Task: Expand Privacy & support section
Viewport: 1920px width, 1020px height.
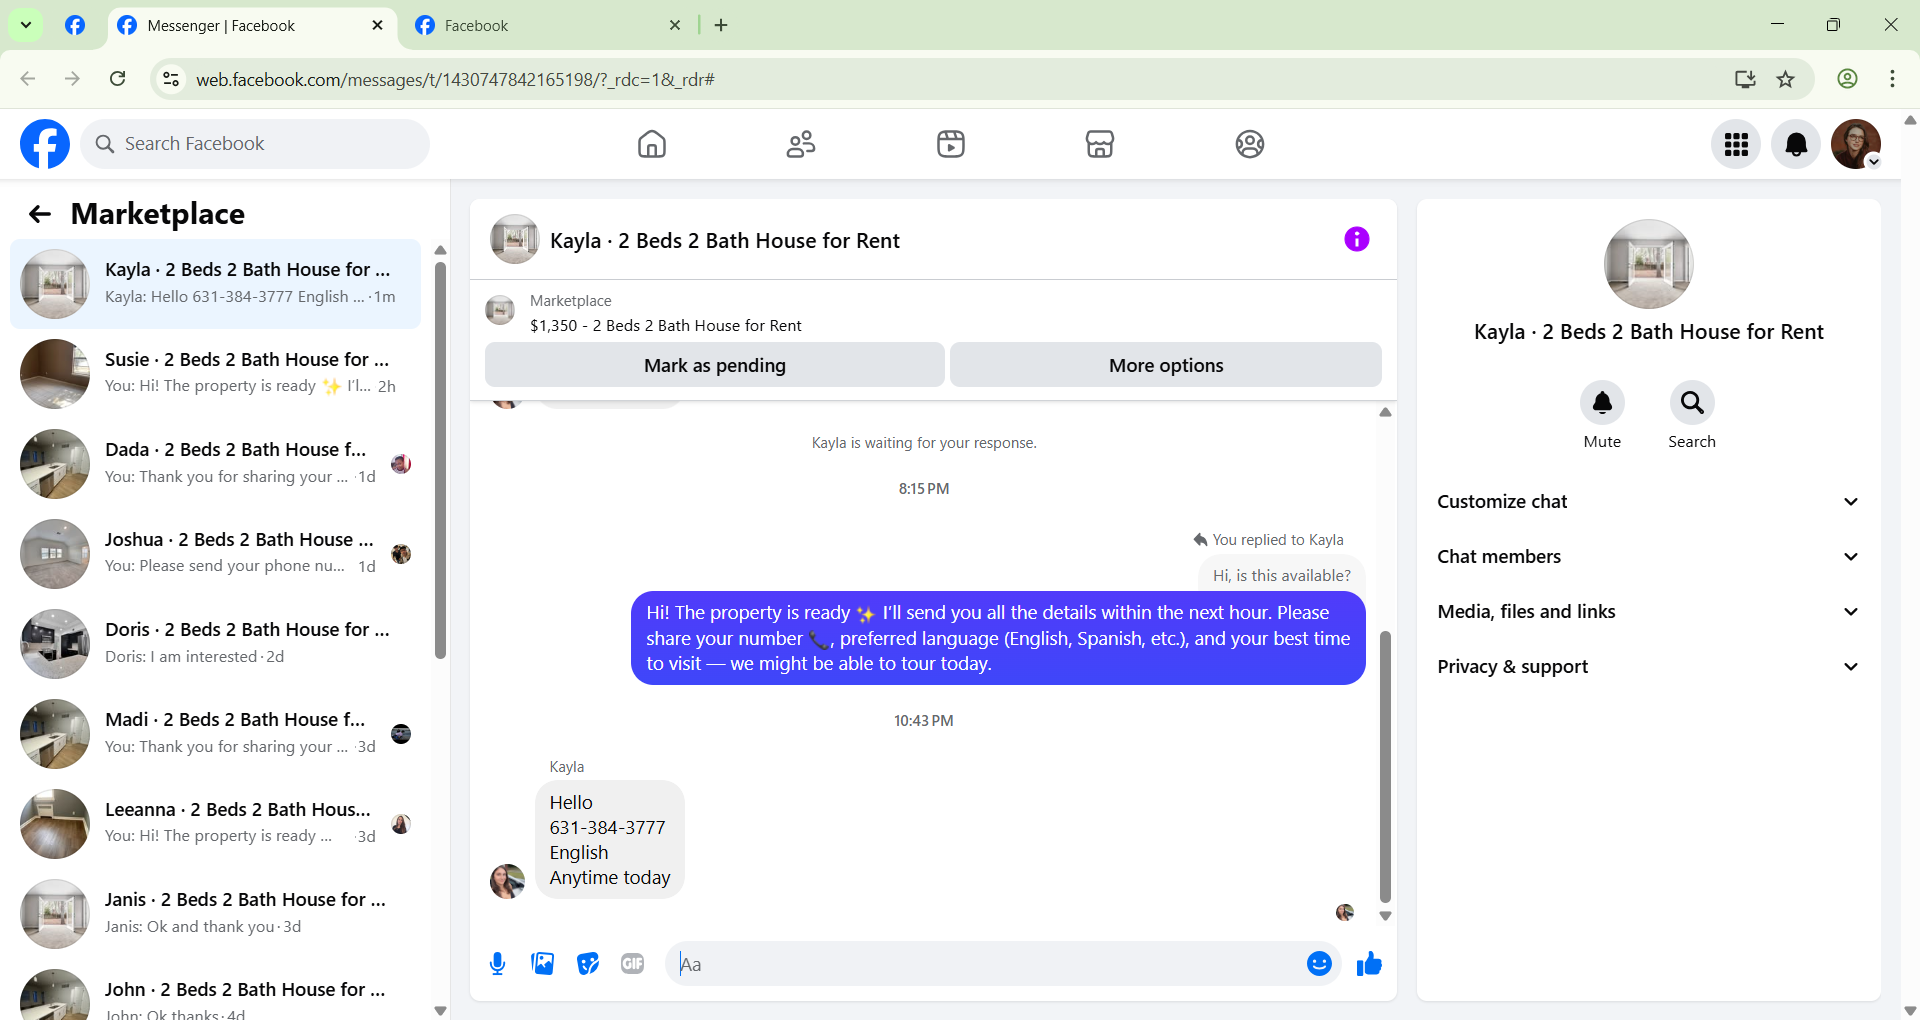Action: click(x=1648, y=667)
